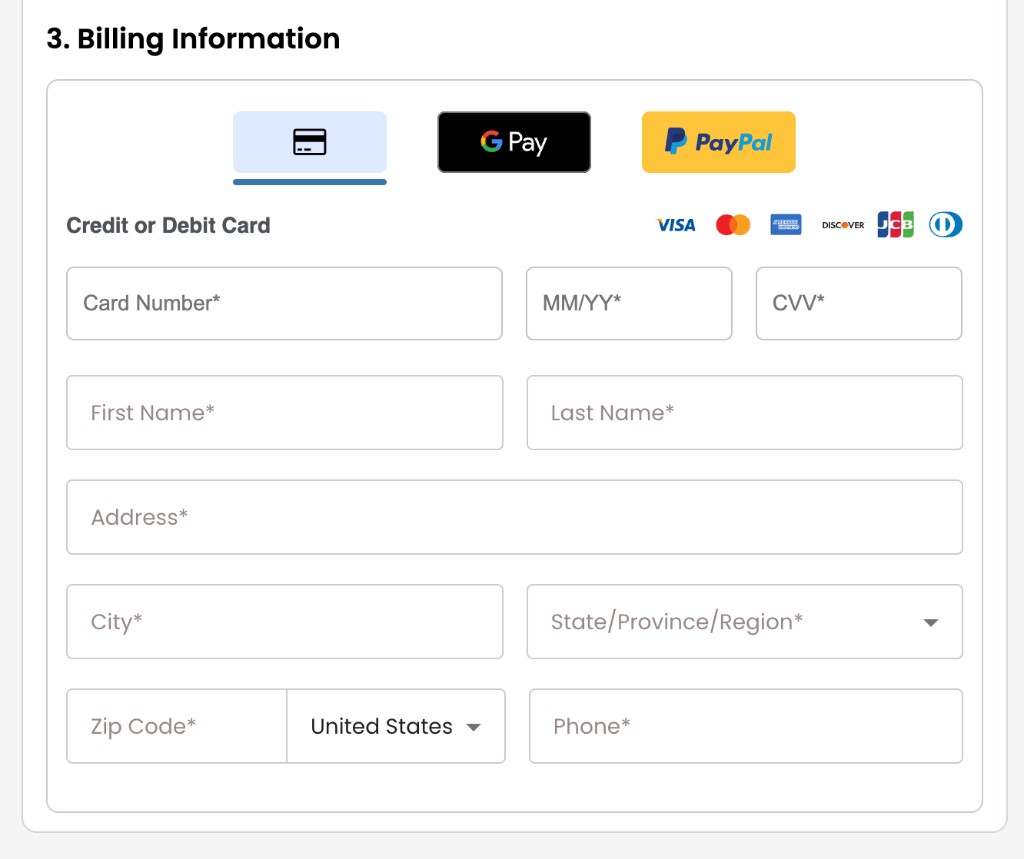This screenshot has width=1024, height=859.
Task: Focus the Zip Code field
Action: pyautogui.click(x=176, y=726)
